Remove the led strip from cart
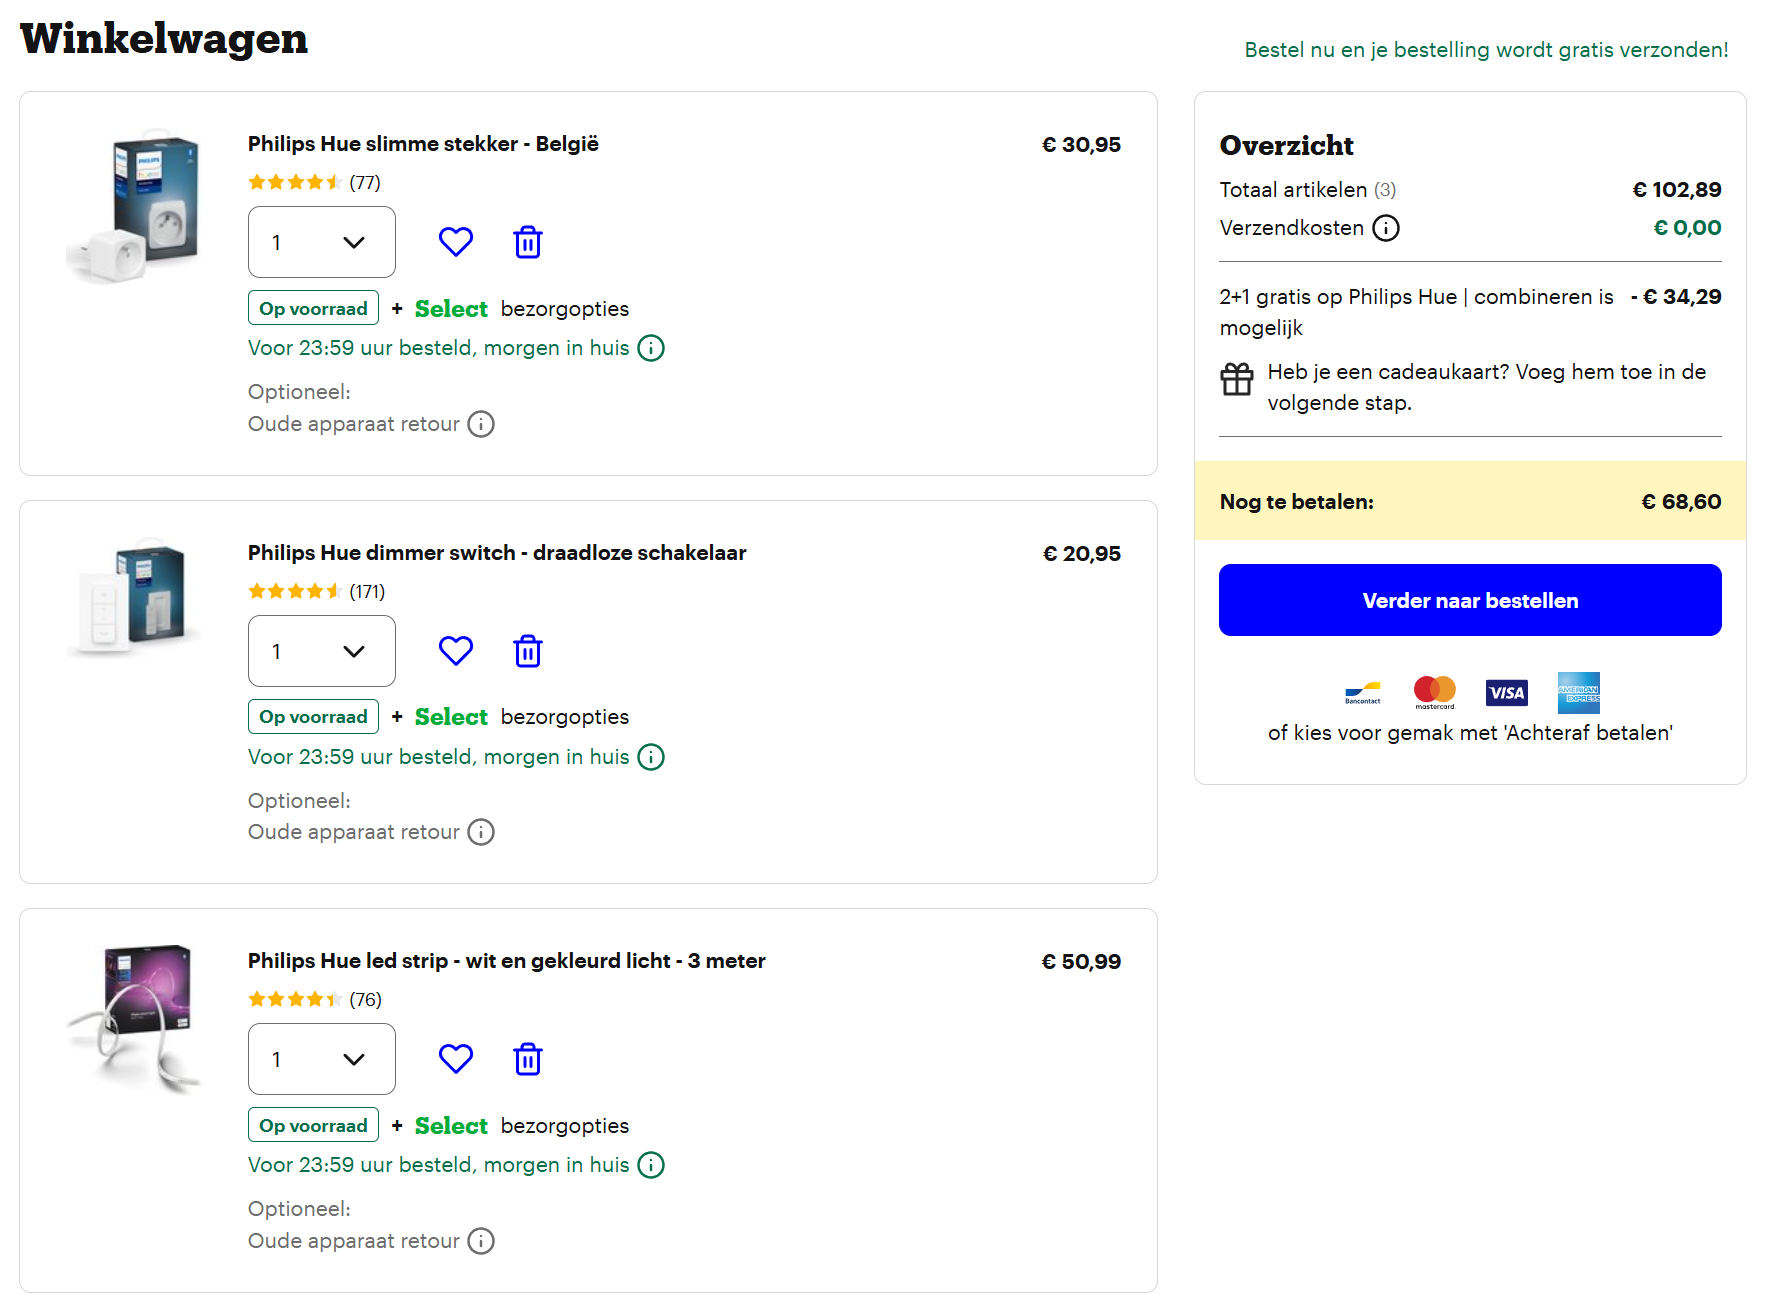The image size is (1776, 1312). tap(527, 1059)
